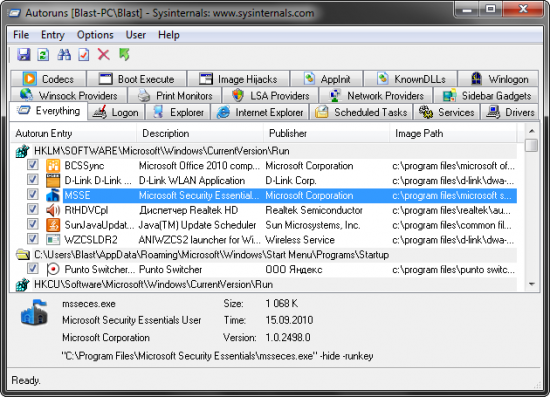
Task: Switch to the LSA Providers tab
Action: [270, 95]
